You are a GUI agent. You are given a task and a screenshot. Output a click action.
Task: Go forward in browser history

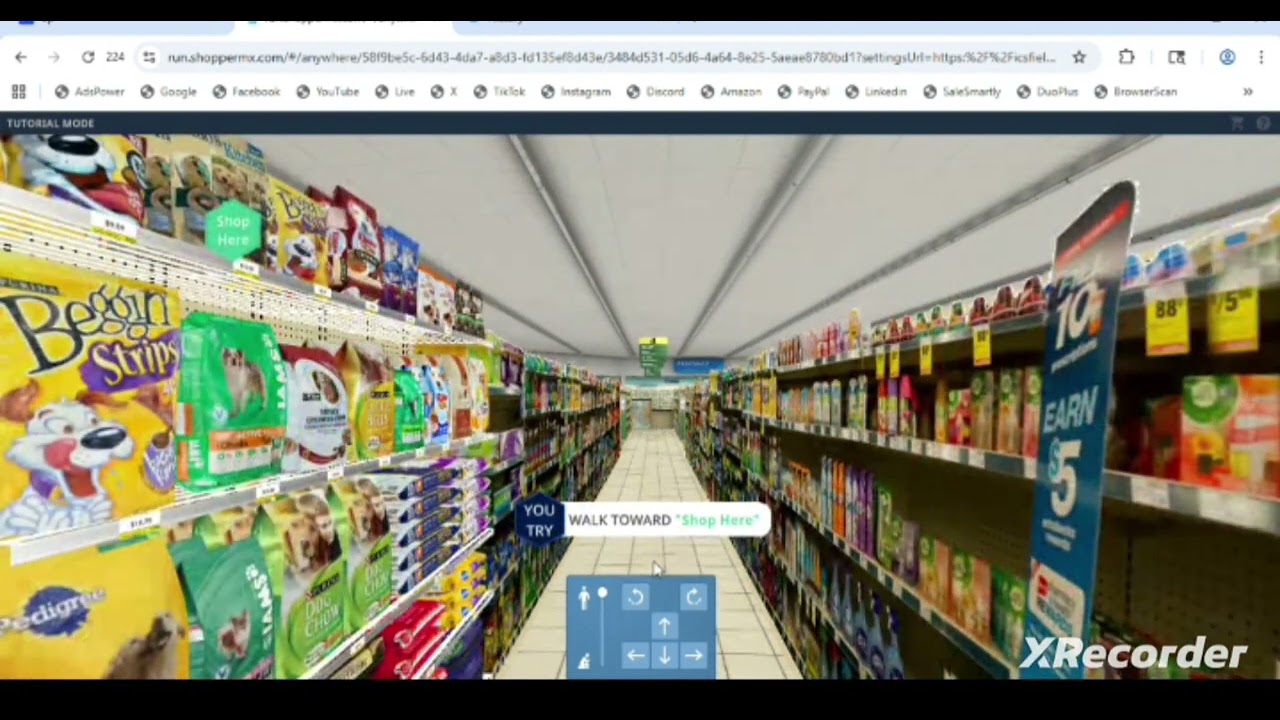click(54, 58)
